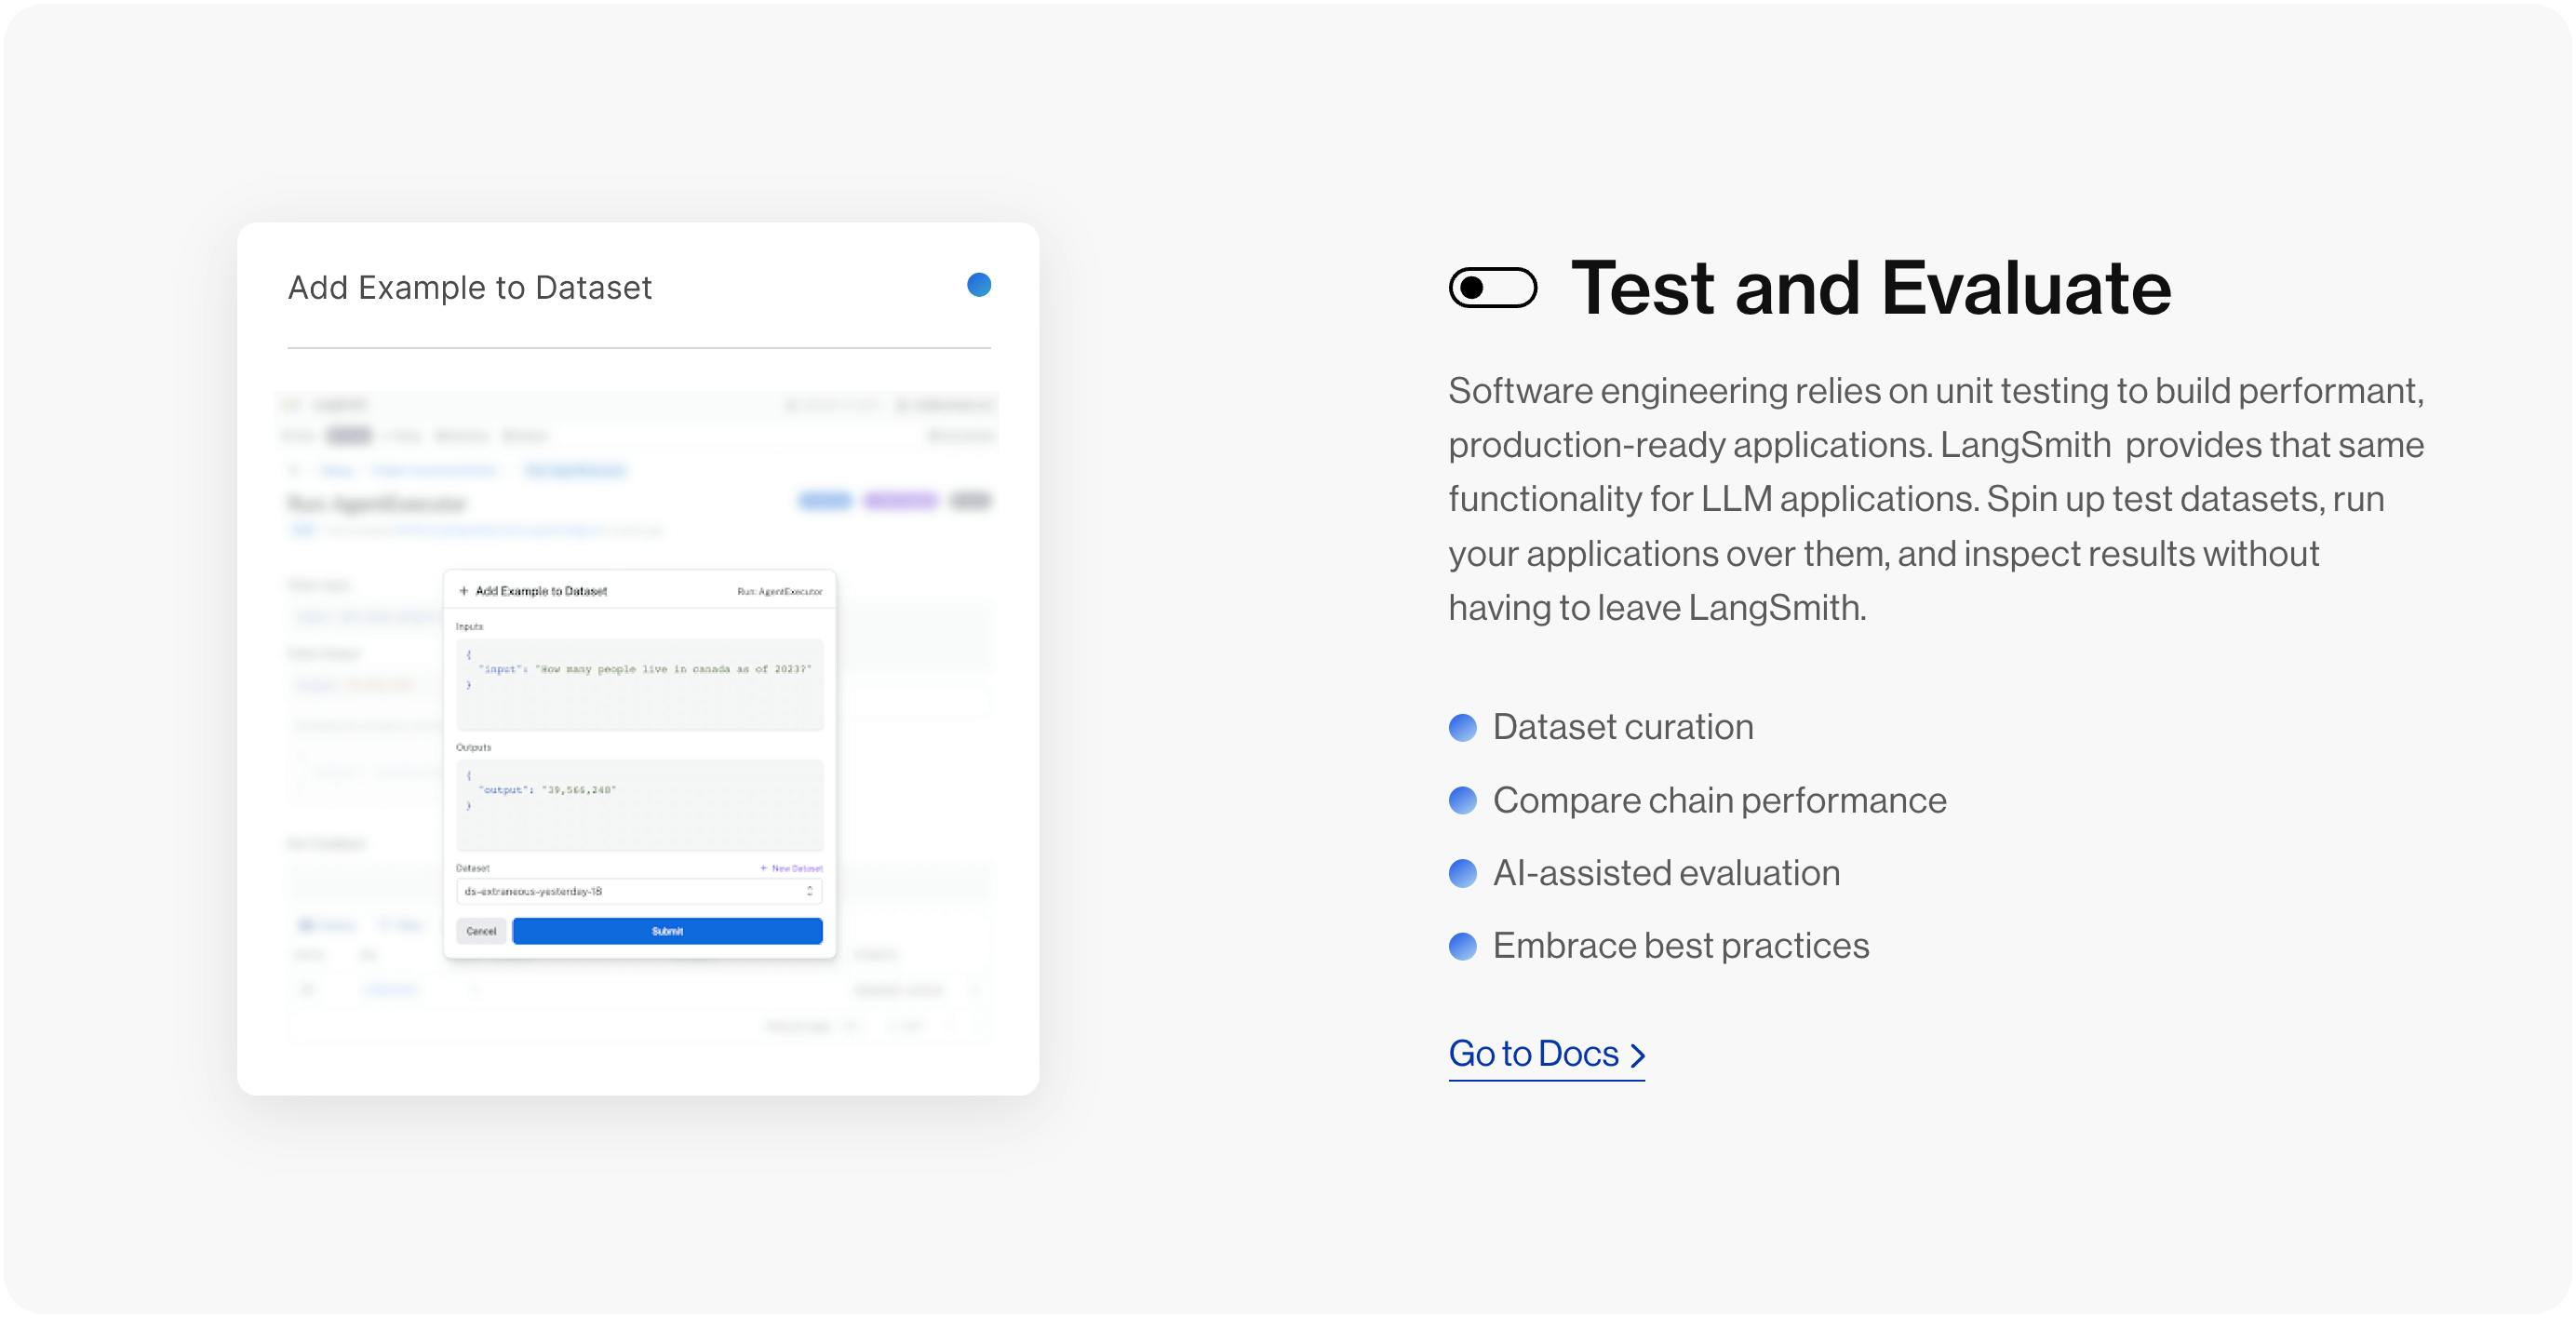This screenshot has width=2576, height=1318.
Task: Click the Run: AgentExecutor label in dialog
Action: [x=780, y=592]
